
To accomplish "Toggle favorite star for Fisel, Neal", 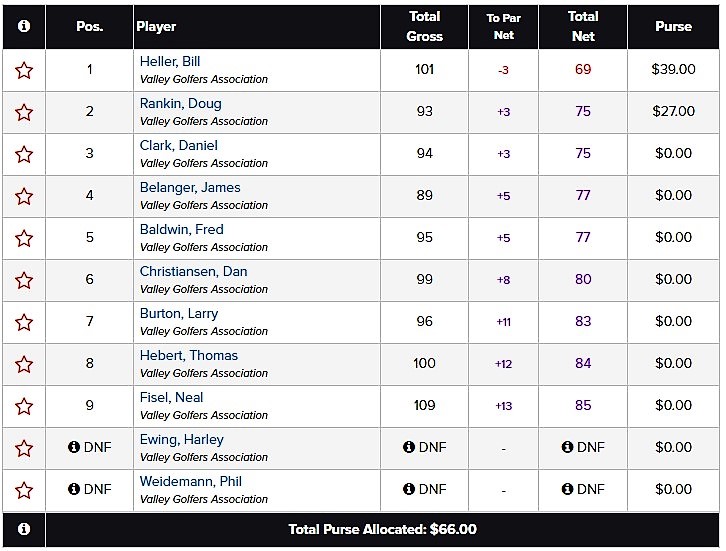I will (x=24, y=407).
